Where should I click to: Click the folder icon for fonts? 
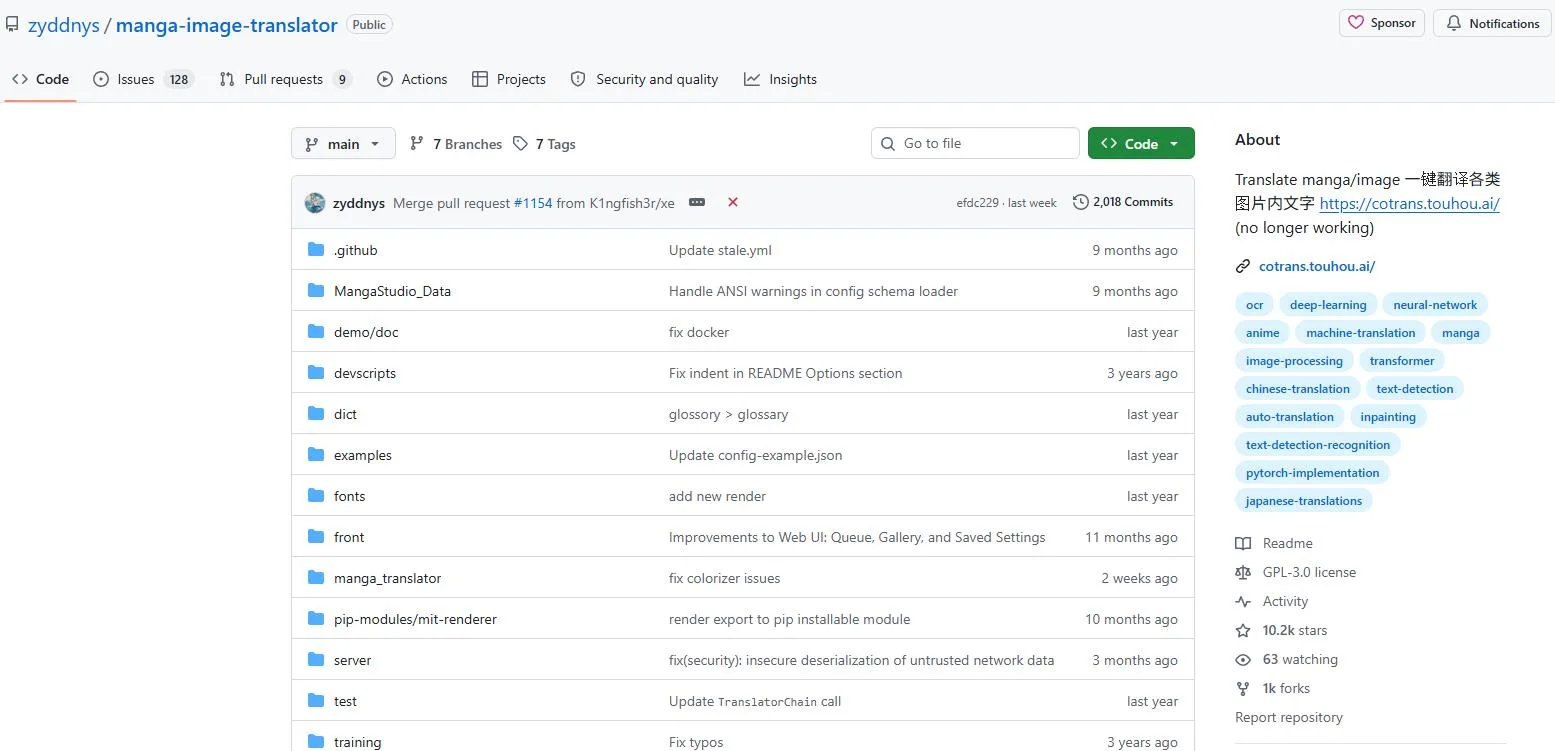316,496
